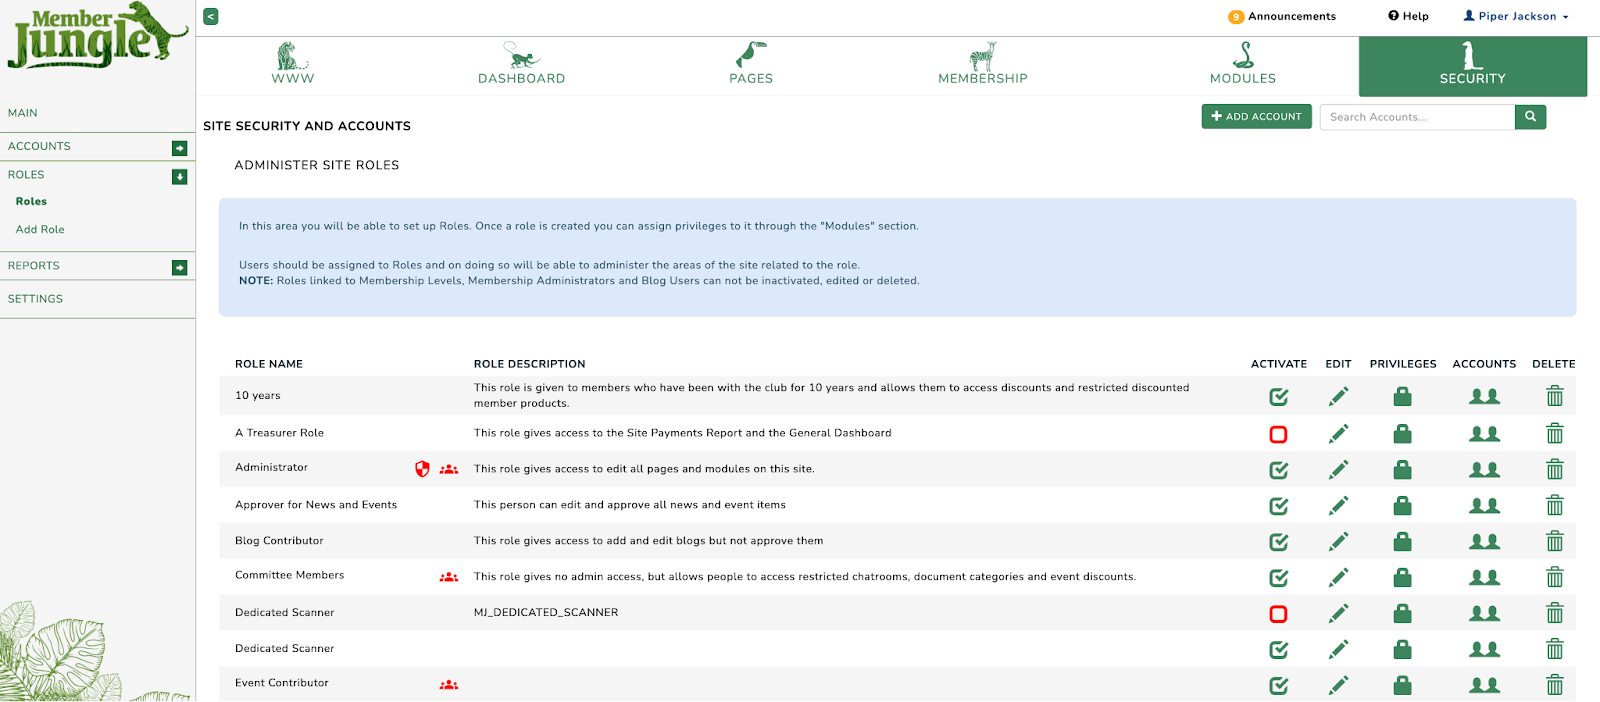Image resolution: width=1600 pixels, height=702 pixels.
Task: Edit the Event Contributor role
Action: 1338,685
